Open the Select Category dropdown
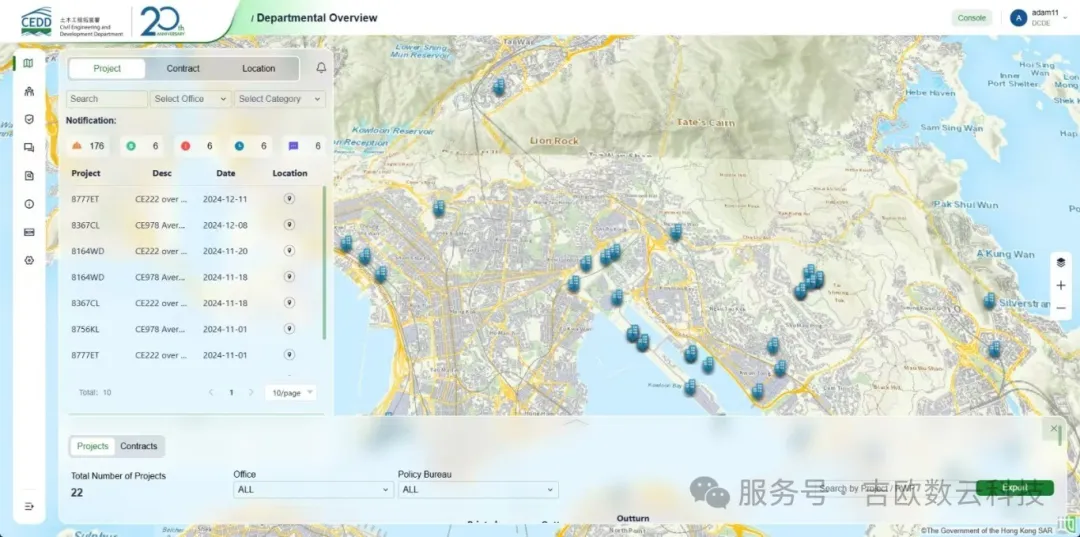The width and height of the screenshot is (1080, 537). (279, 99)
